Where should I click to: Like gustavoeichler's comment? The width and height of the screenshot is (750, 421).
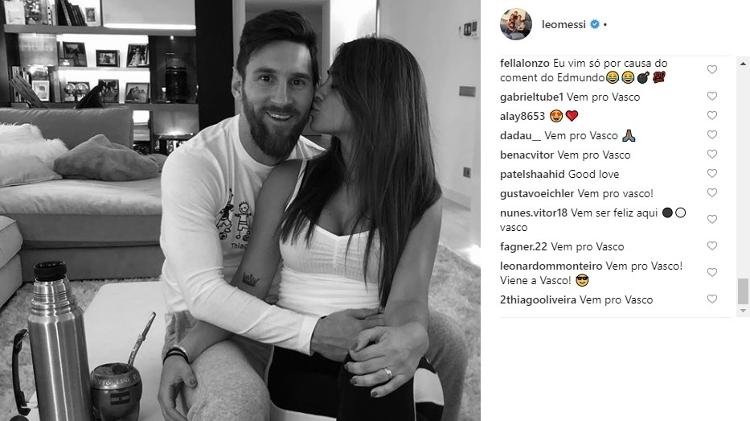click(x=712, y=193)
